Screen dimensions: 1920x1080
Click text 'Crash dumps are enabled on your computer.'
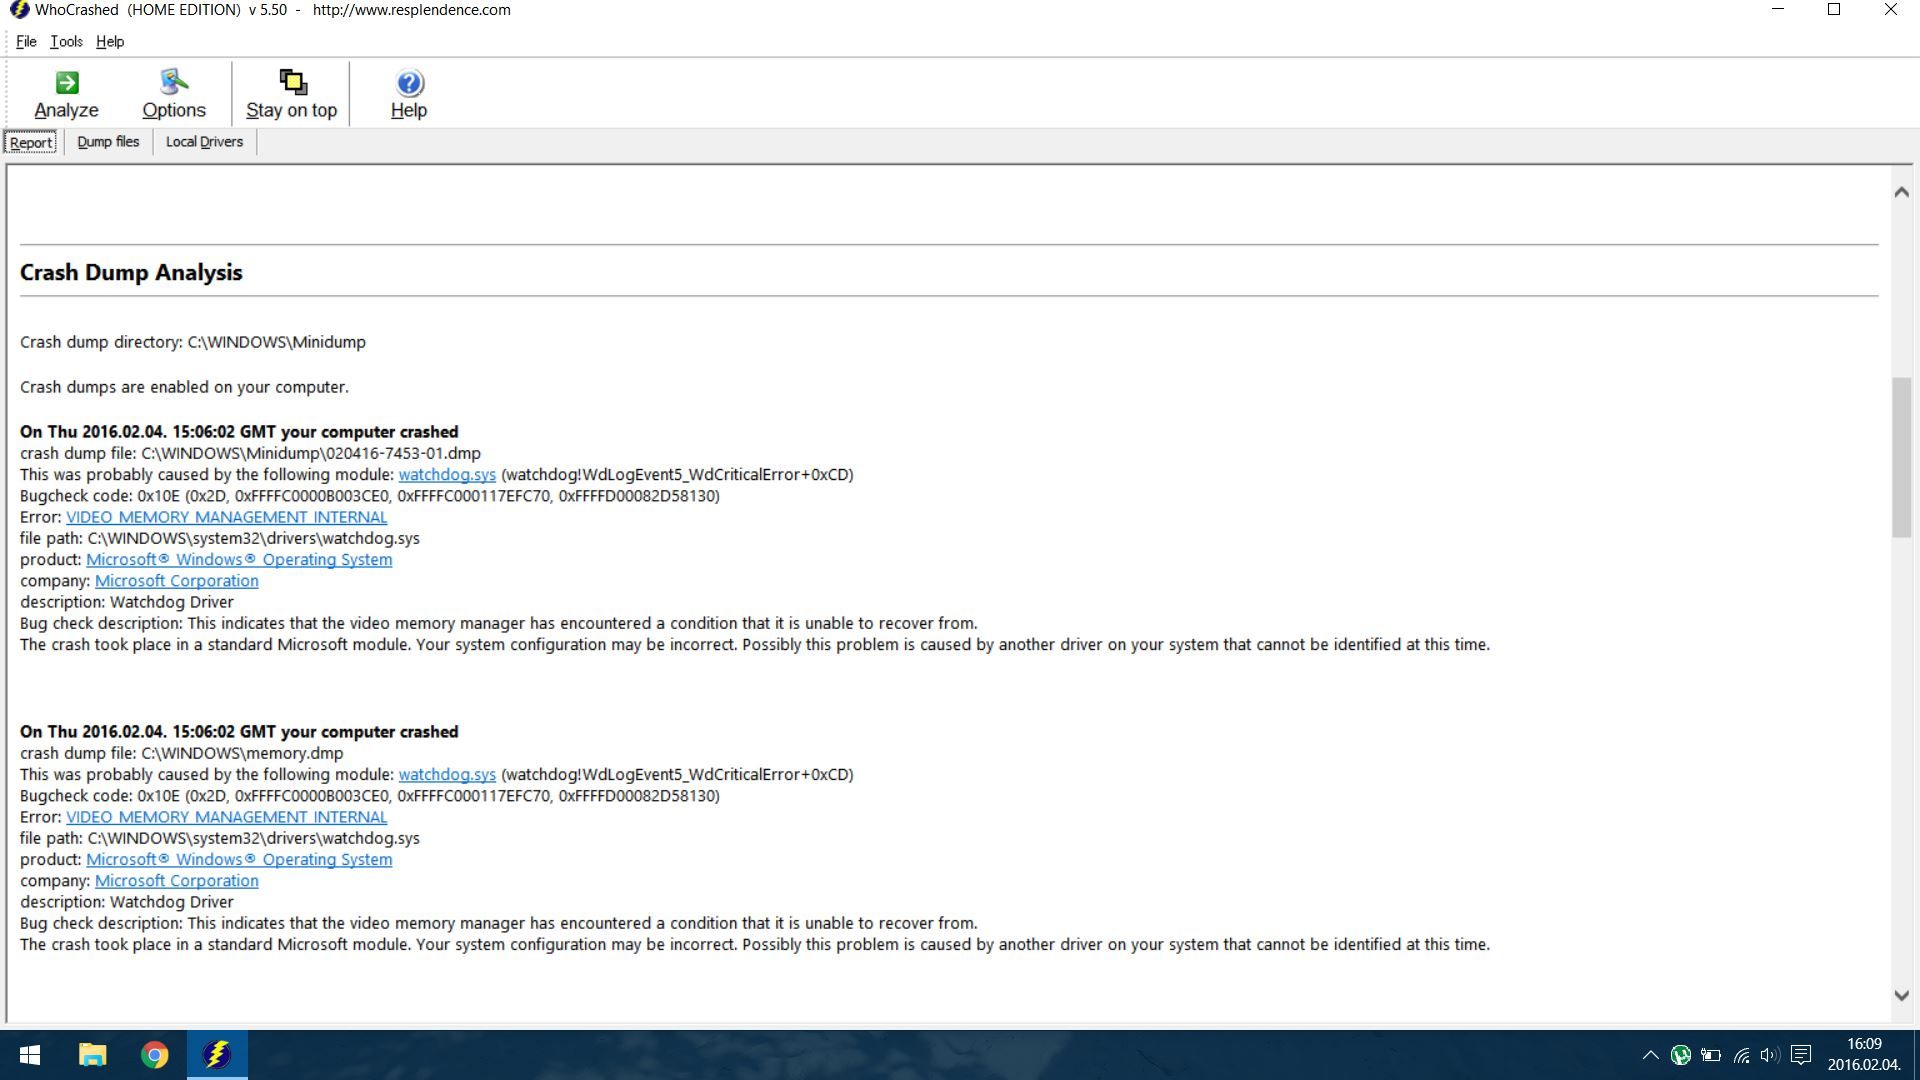click(x=184, y=387)
